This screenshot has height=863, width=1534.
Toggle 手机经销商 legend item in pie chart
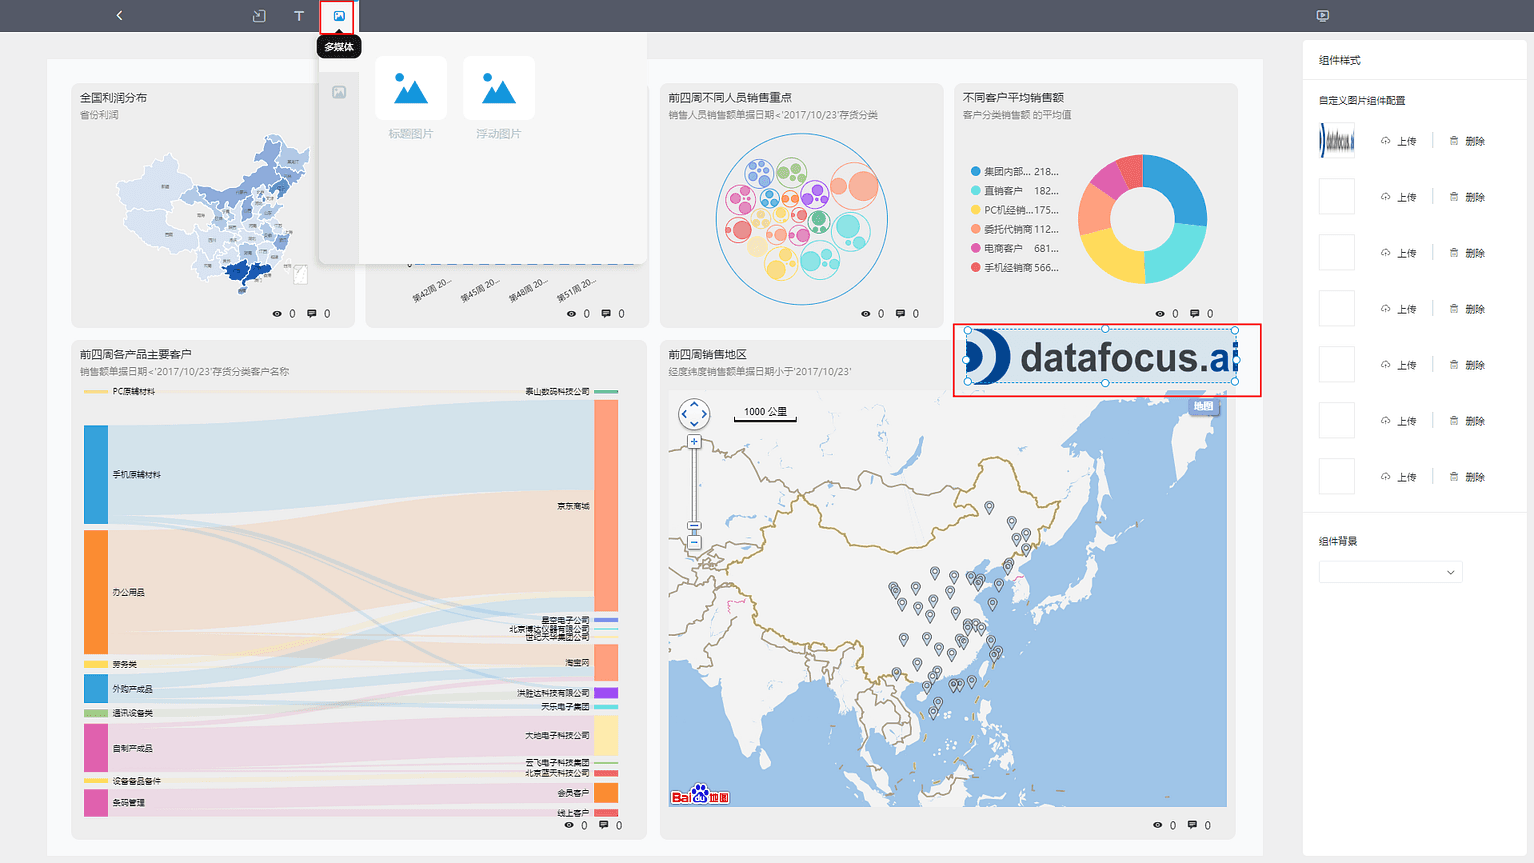coord(1014,267)
